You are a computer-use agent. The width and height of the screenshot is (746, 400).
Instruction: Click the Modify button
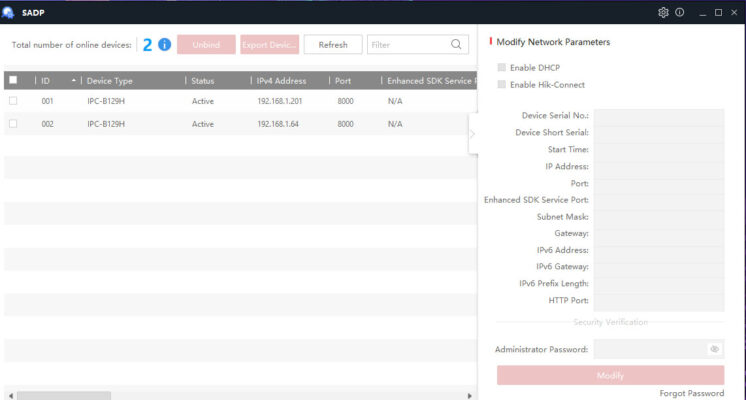point(610,375)
